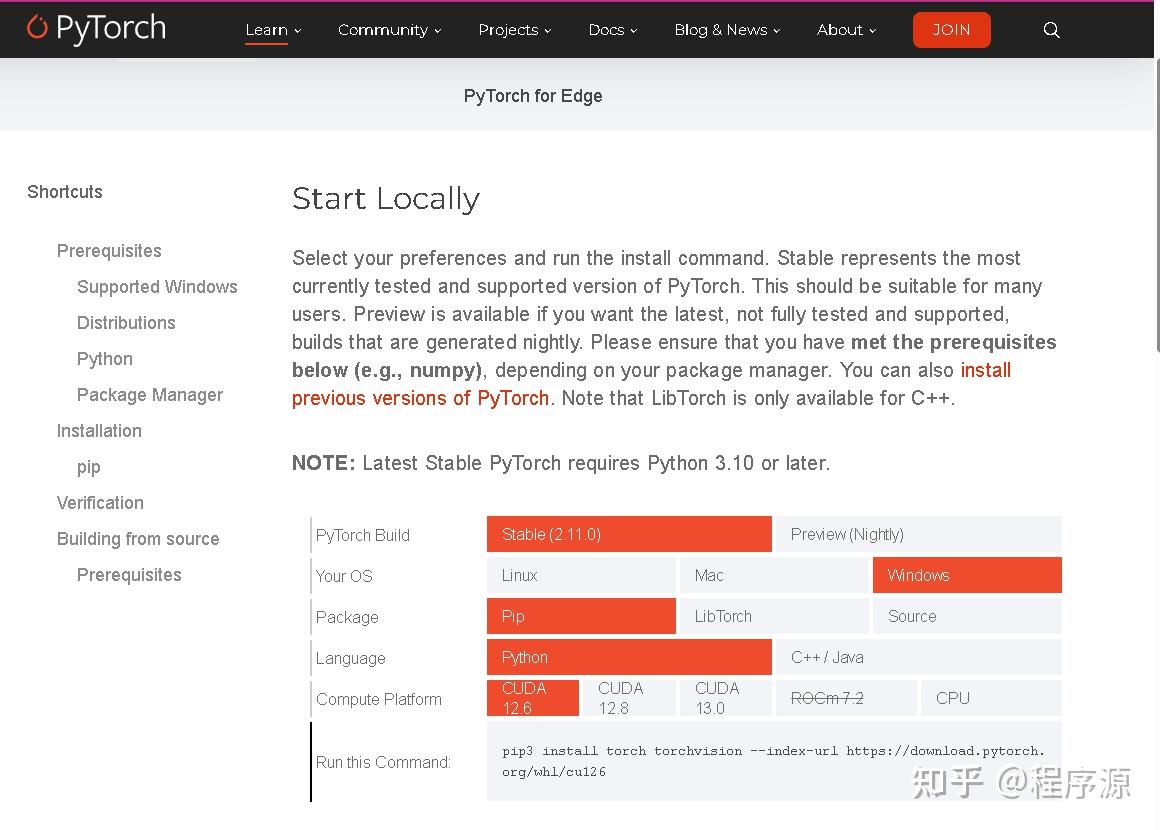
Task: Click the pip3 install command text
Action: 774,761
